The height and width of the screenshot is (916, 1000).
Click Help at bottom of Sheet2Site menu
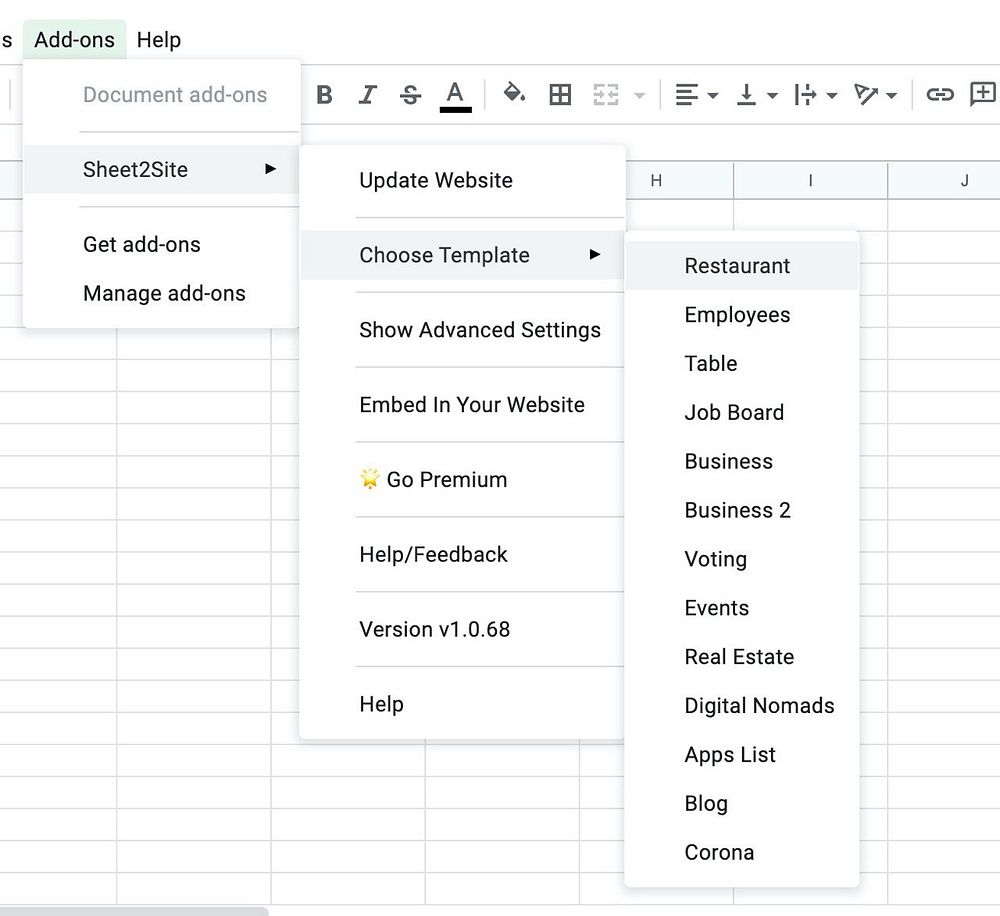point(462,704)
